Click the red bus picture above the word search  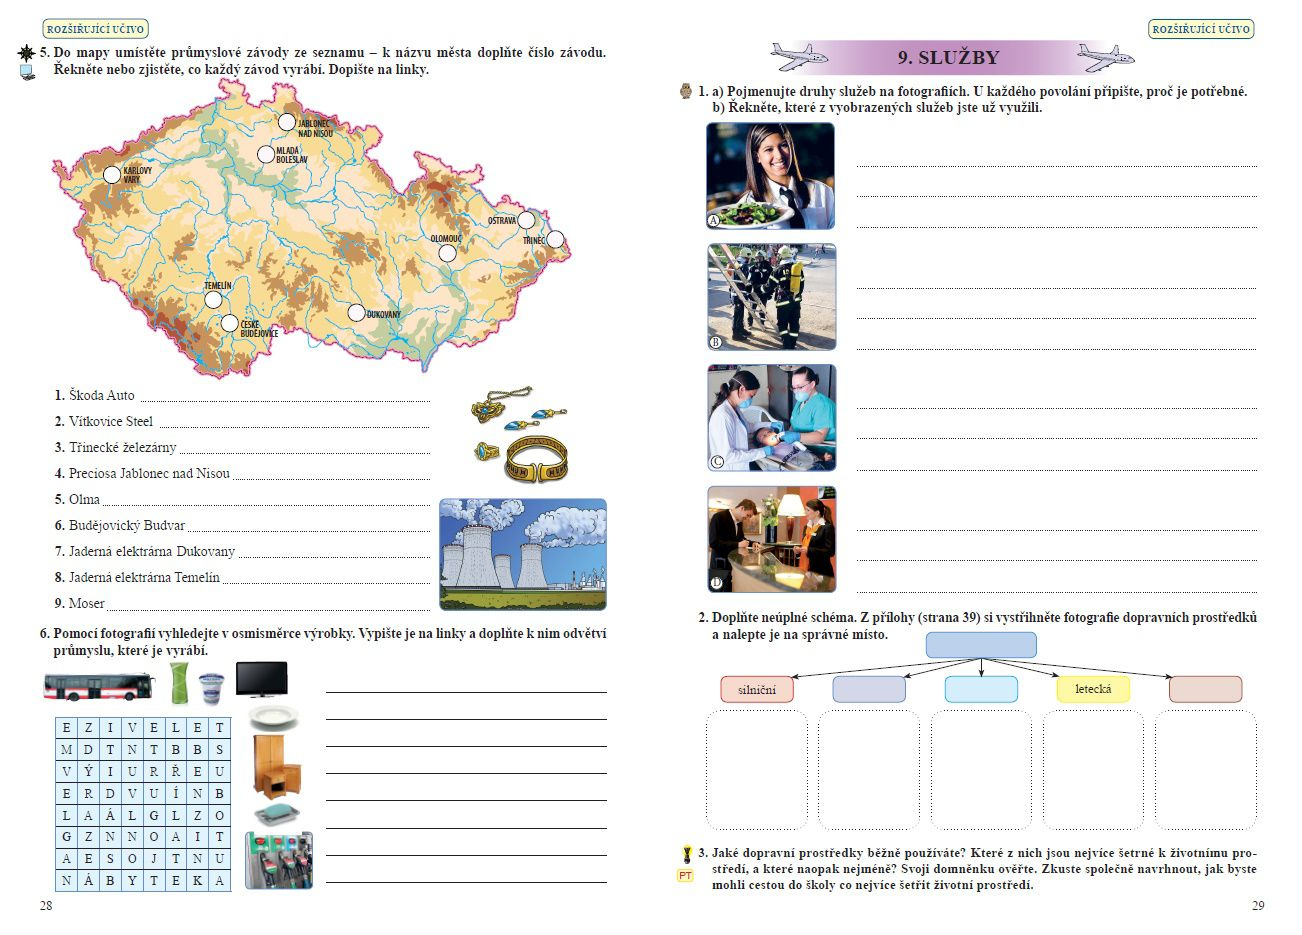point(98,686)
